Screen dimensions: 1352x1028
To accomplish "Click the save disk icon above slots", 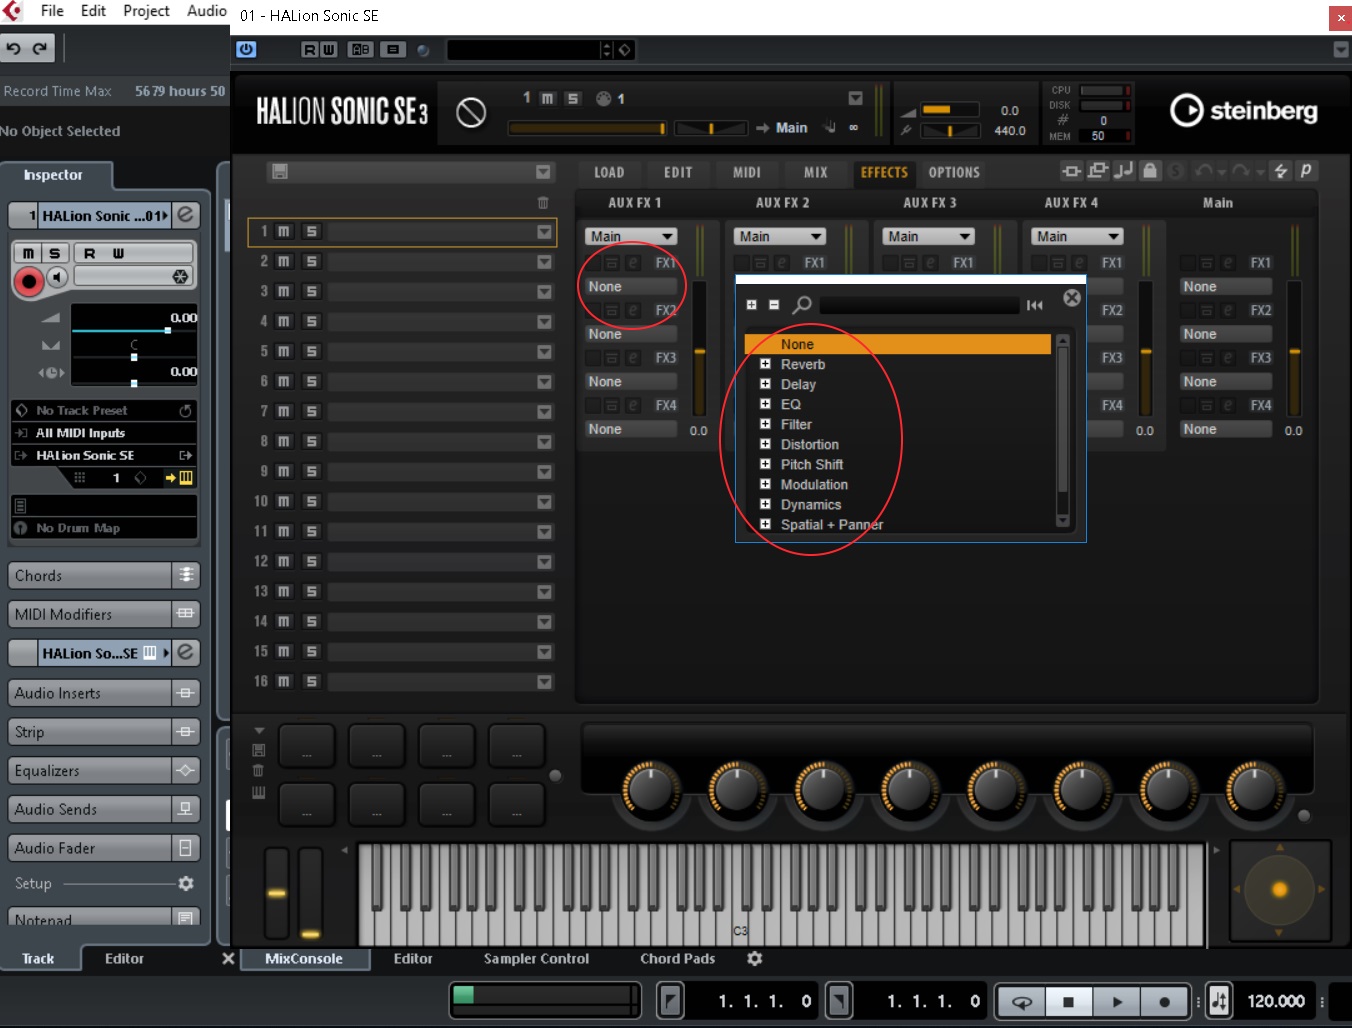I will pos(280,172).
